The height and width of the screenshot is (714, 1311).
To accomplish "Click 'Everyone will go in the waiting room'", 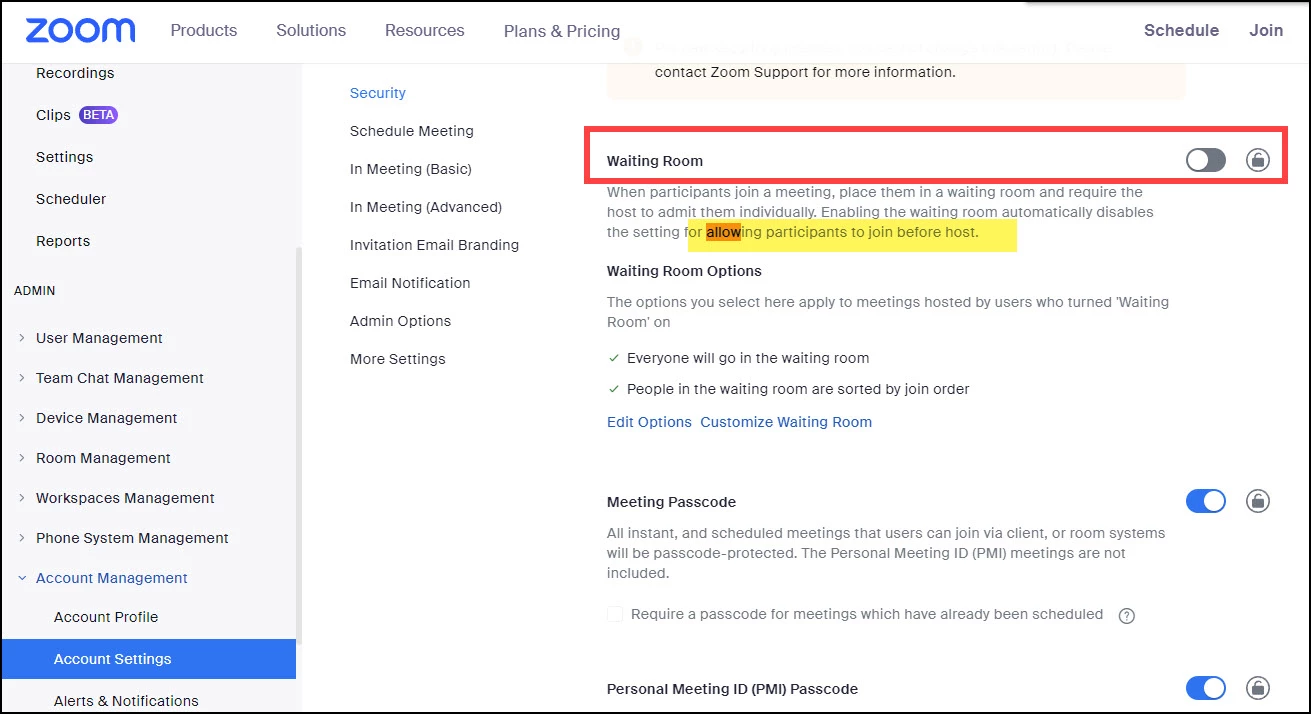I will pos(748,358).
